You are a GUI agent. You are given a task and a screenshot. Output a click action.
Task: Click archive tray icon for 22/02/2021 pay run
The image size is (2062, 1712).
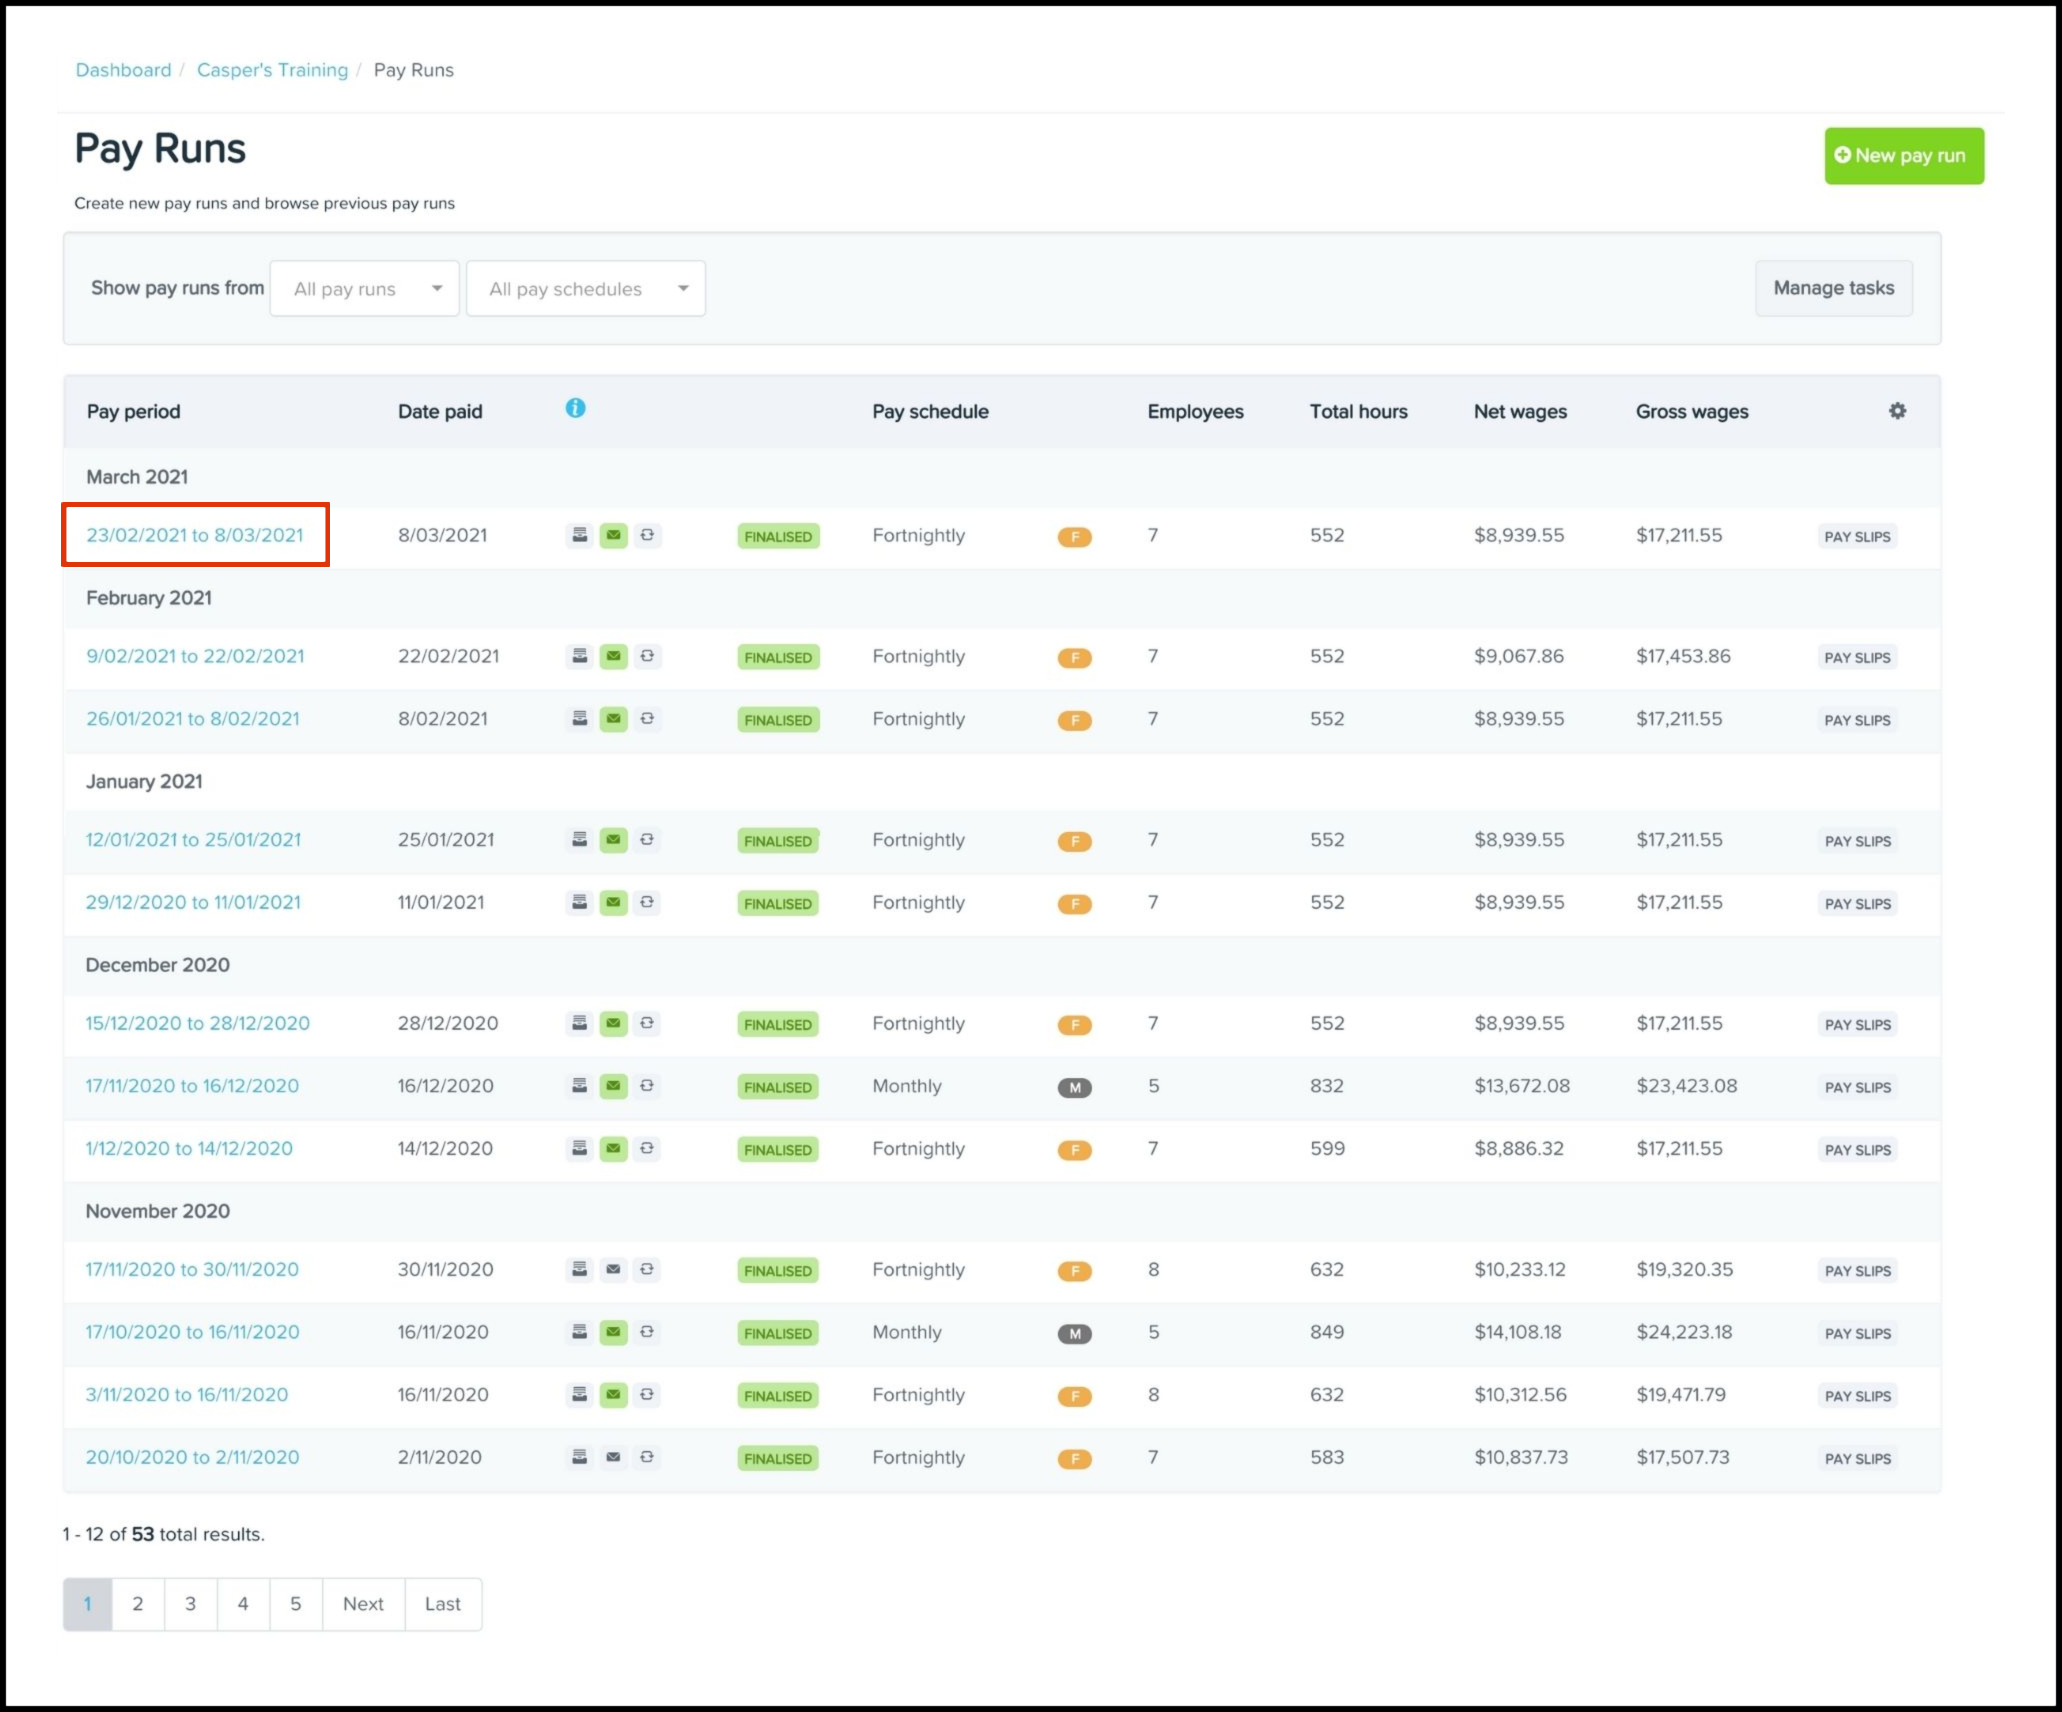[579, 657]
